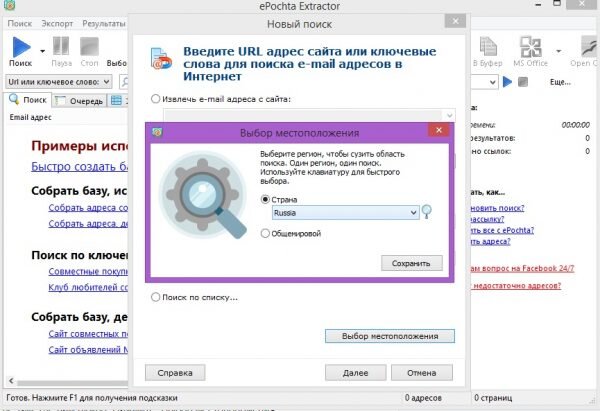Viewport: 600px width, 411px height.
Task: Start search with blue Поиск play icon
Action: (21, 47)
